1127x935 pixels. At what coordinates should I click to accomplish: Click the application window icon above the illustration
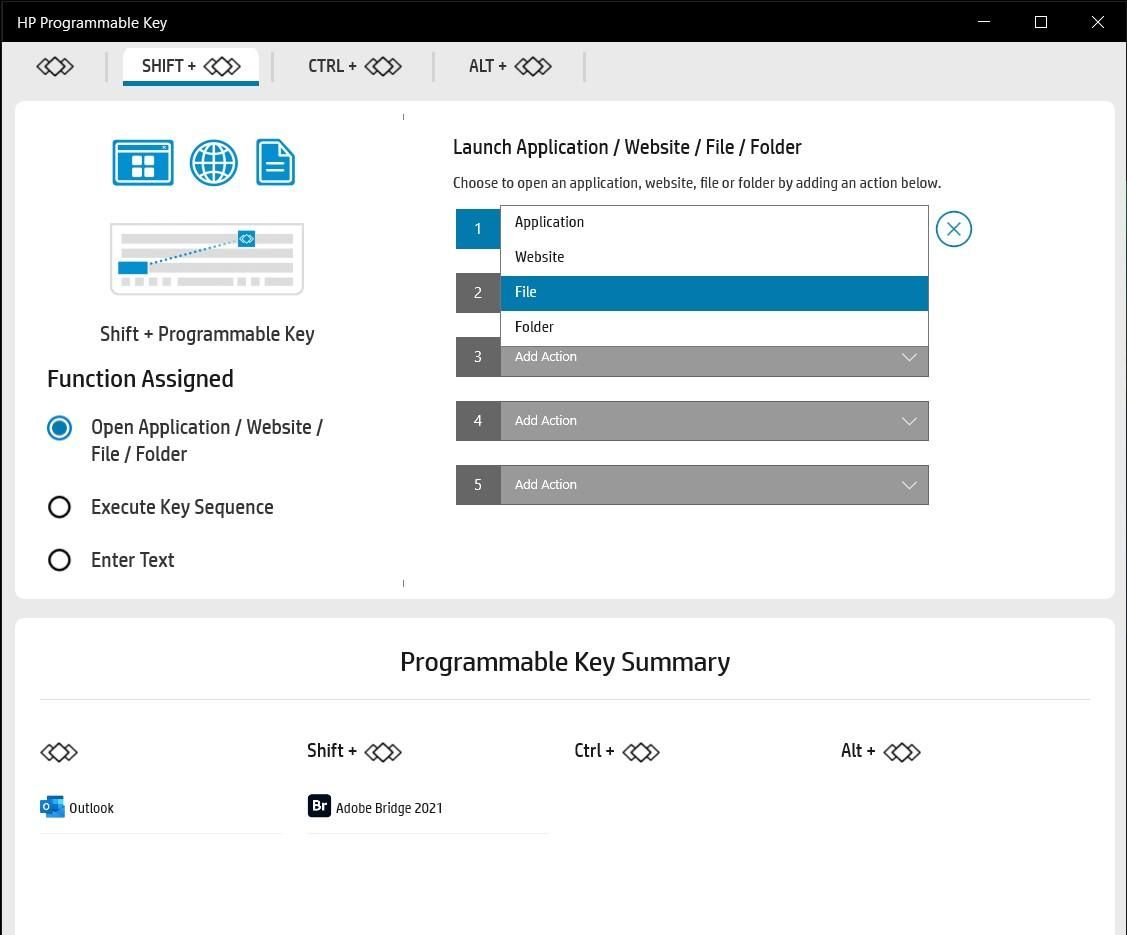pyautogui.click(x=141, y=162)
